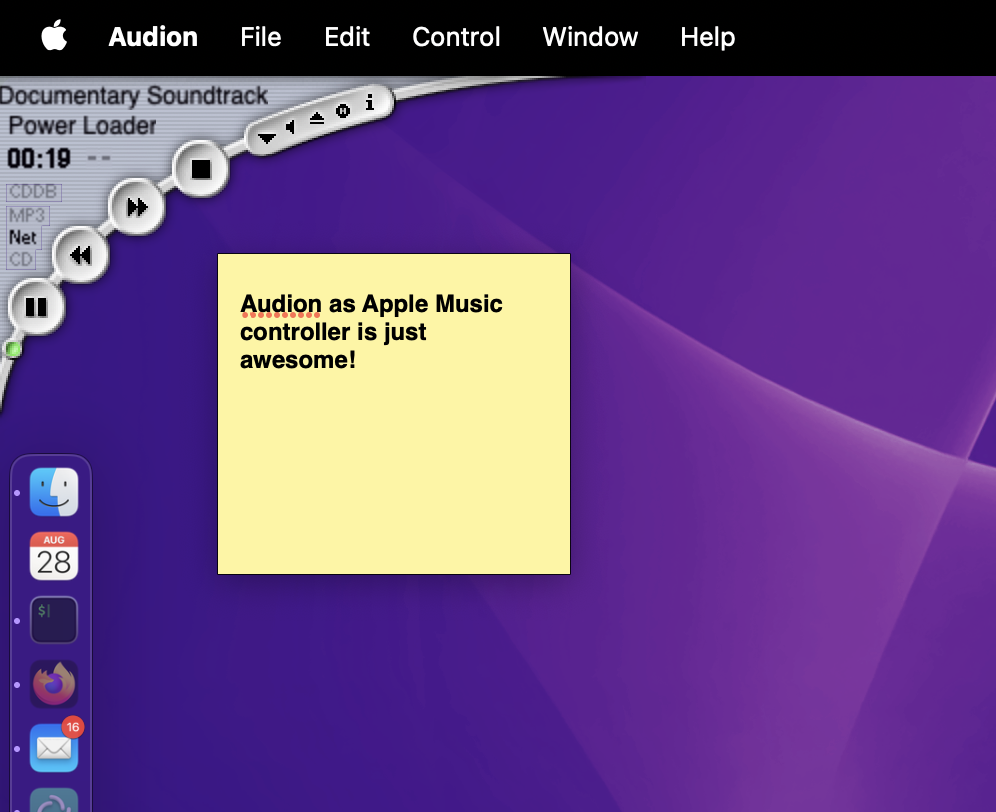Image resolution: width=996 pixels, height=812 pixels.
Task: Open the terminal app in the Dock
Action: (54, 620)
